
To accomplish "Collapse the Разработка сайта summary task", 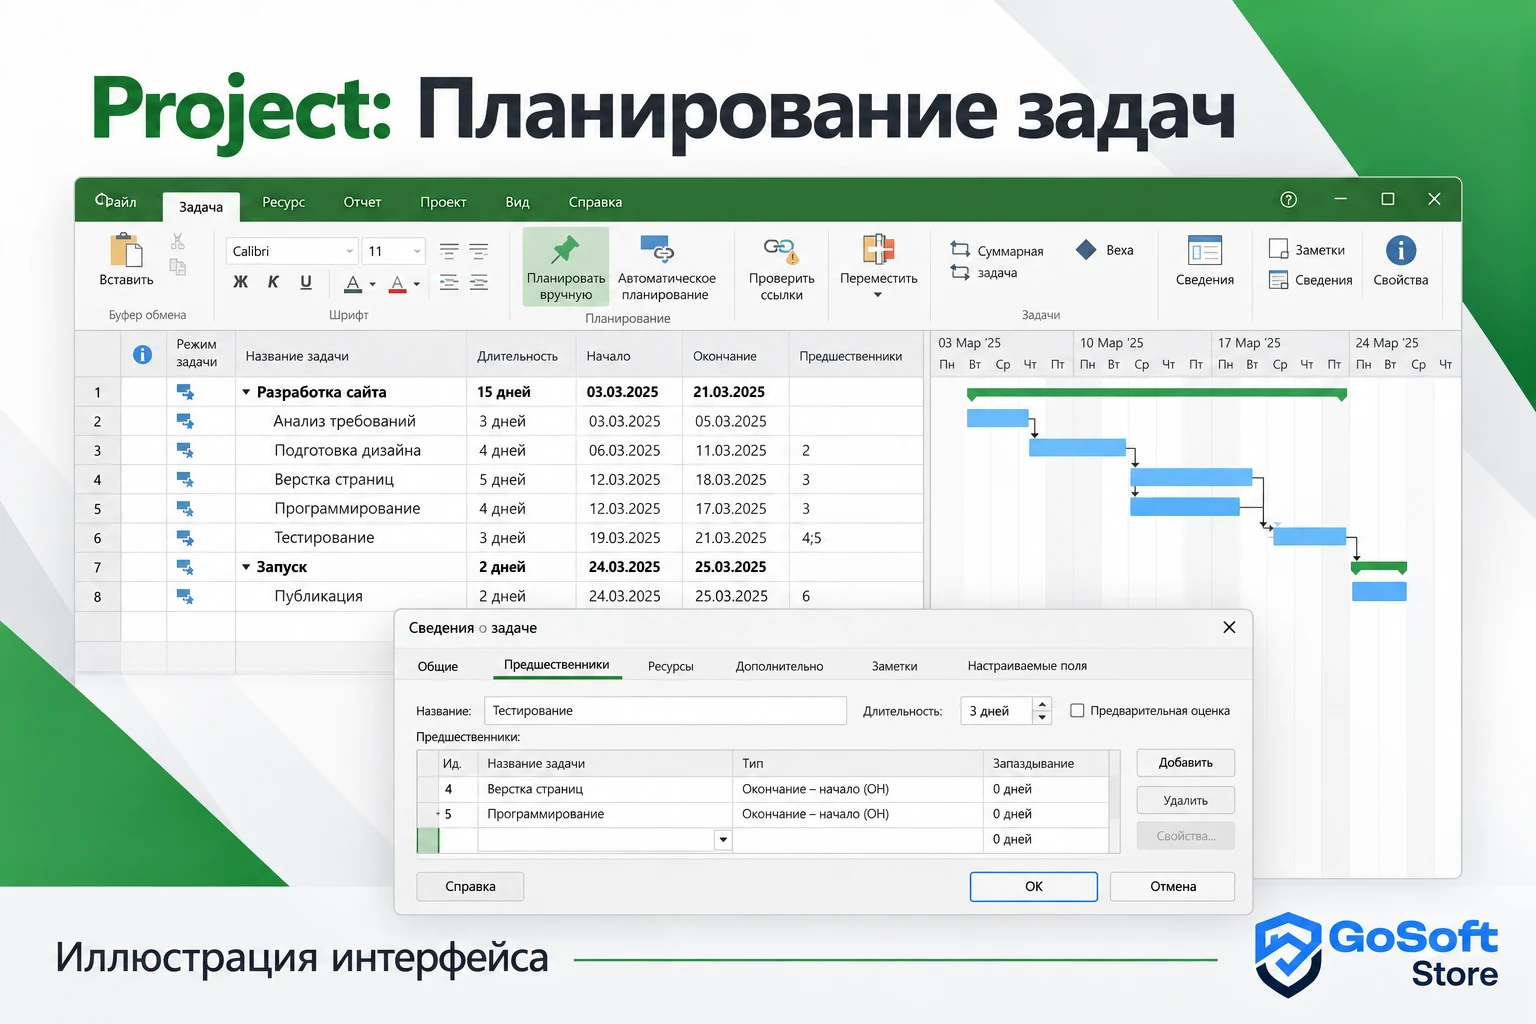I will coord(246,392).
